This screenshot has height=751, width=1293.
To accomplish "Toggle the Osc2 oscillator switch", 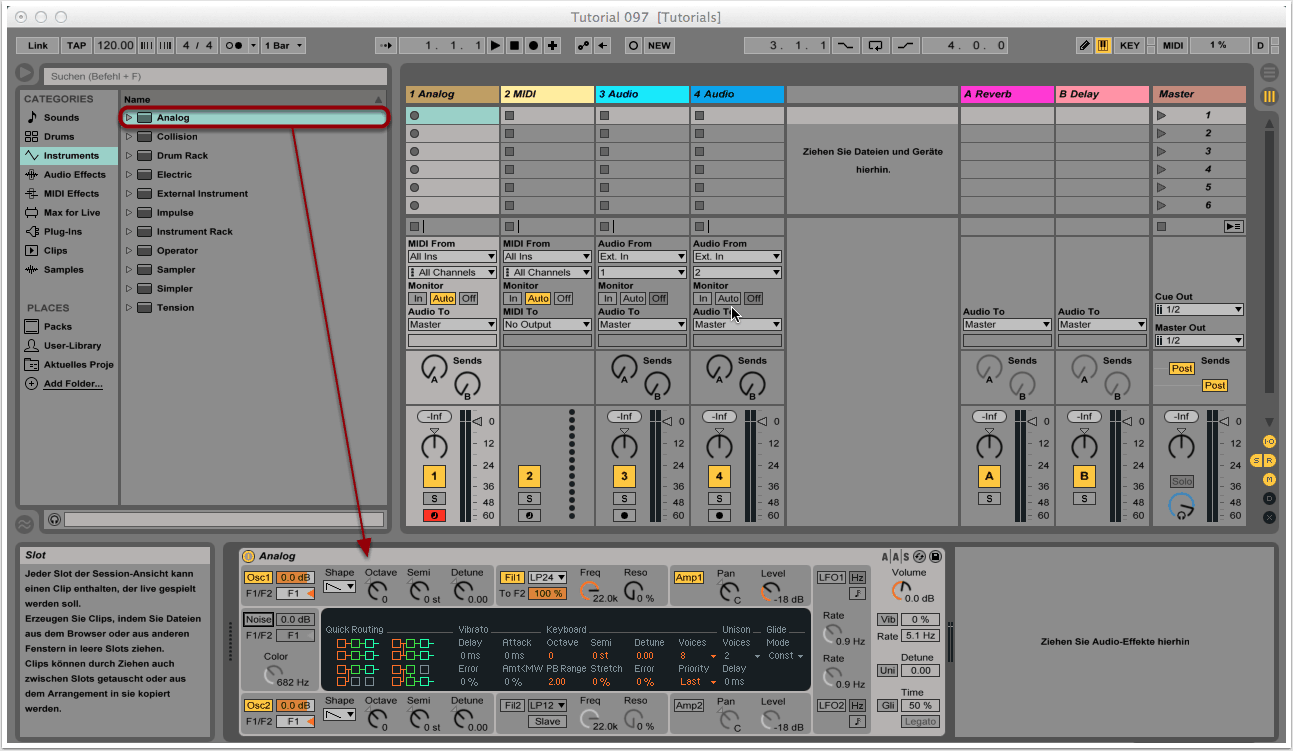I will point(259,705).
